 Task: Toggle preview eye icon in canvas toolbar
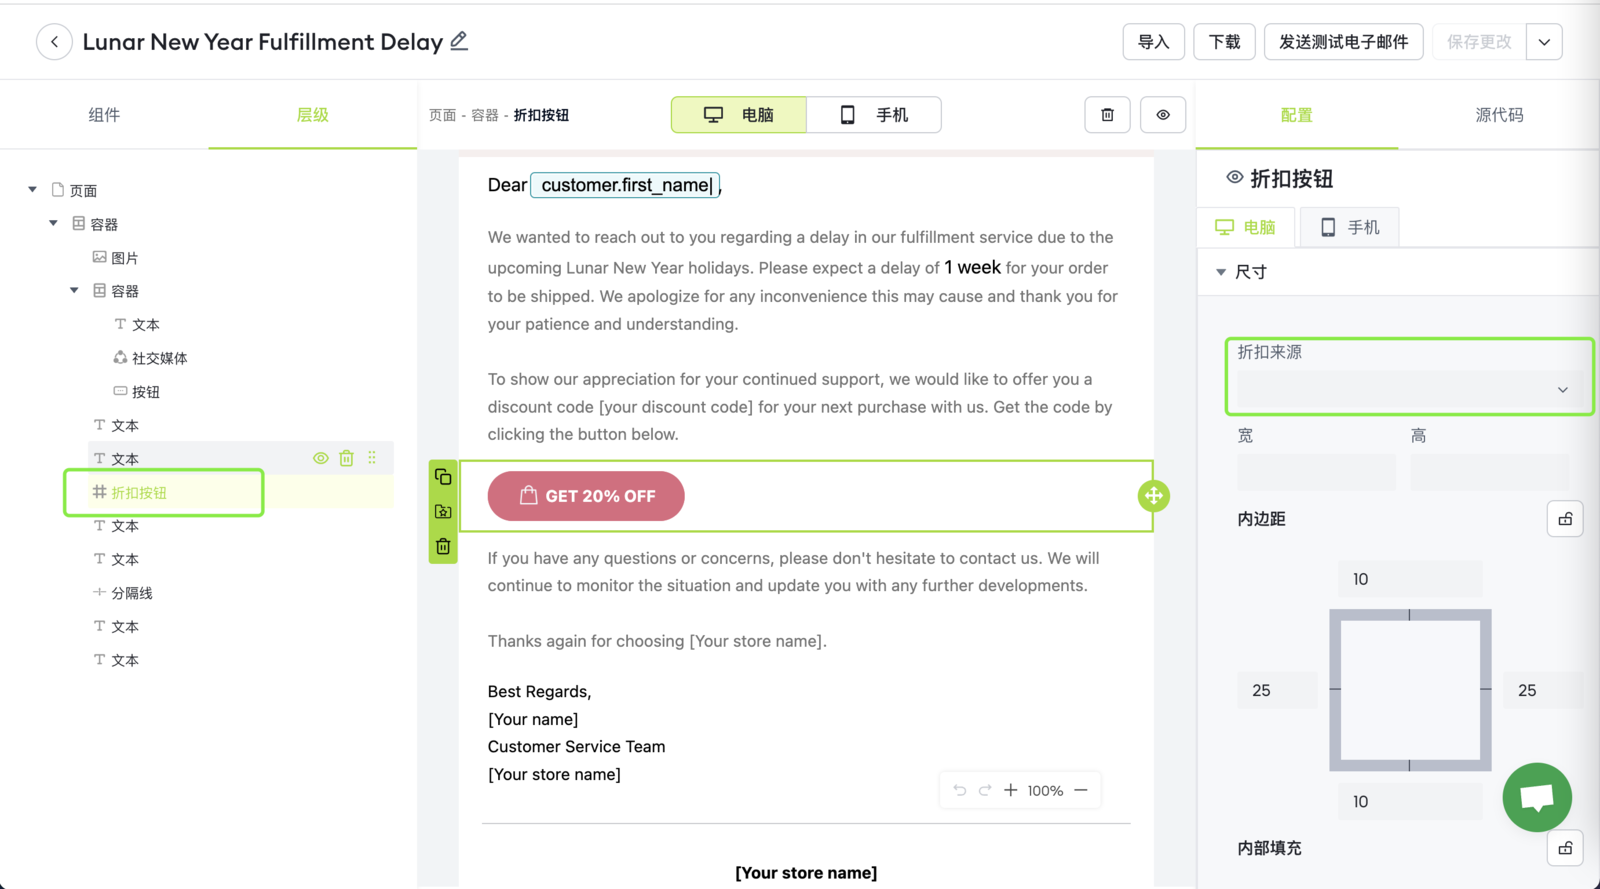(x=1163, y=115)
